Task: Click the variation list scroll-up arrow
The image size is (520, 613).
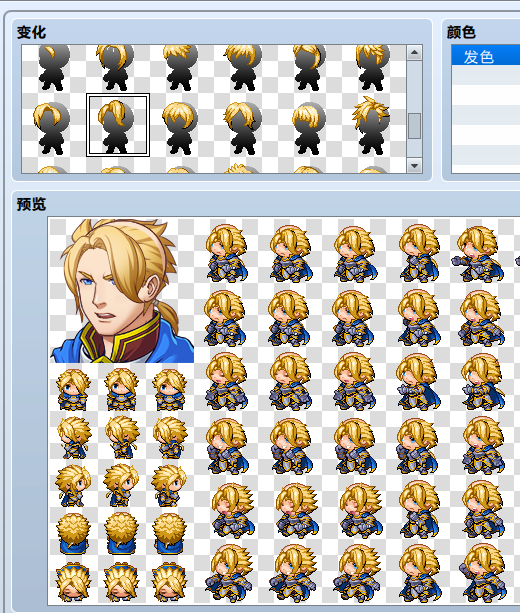Action: (414, 52)
